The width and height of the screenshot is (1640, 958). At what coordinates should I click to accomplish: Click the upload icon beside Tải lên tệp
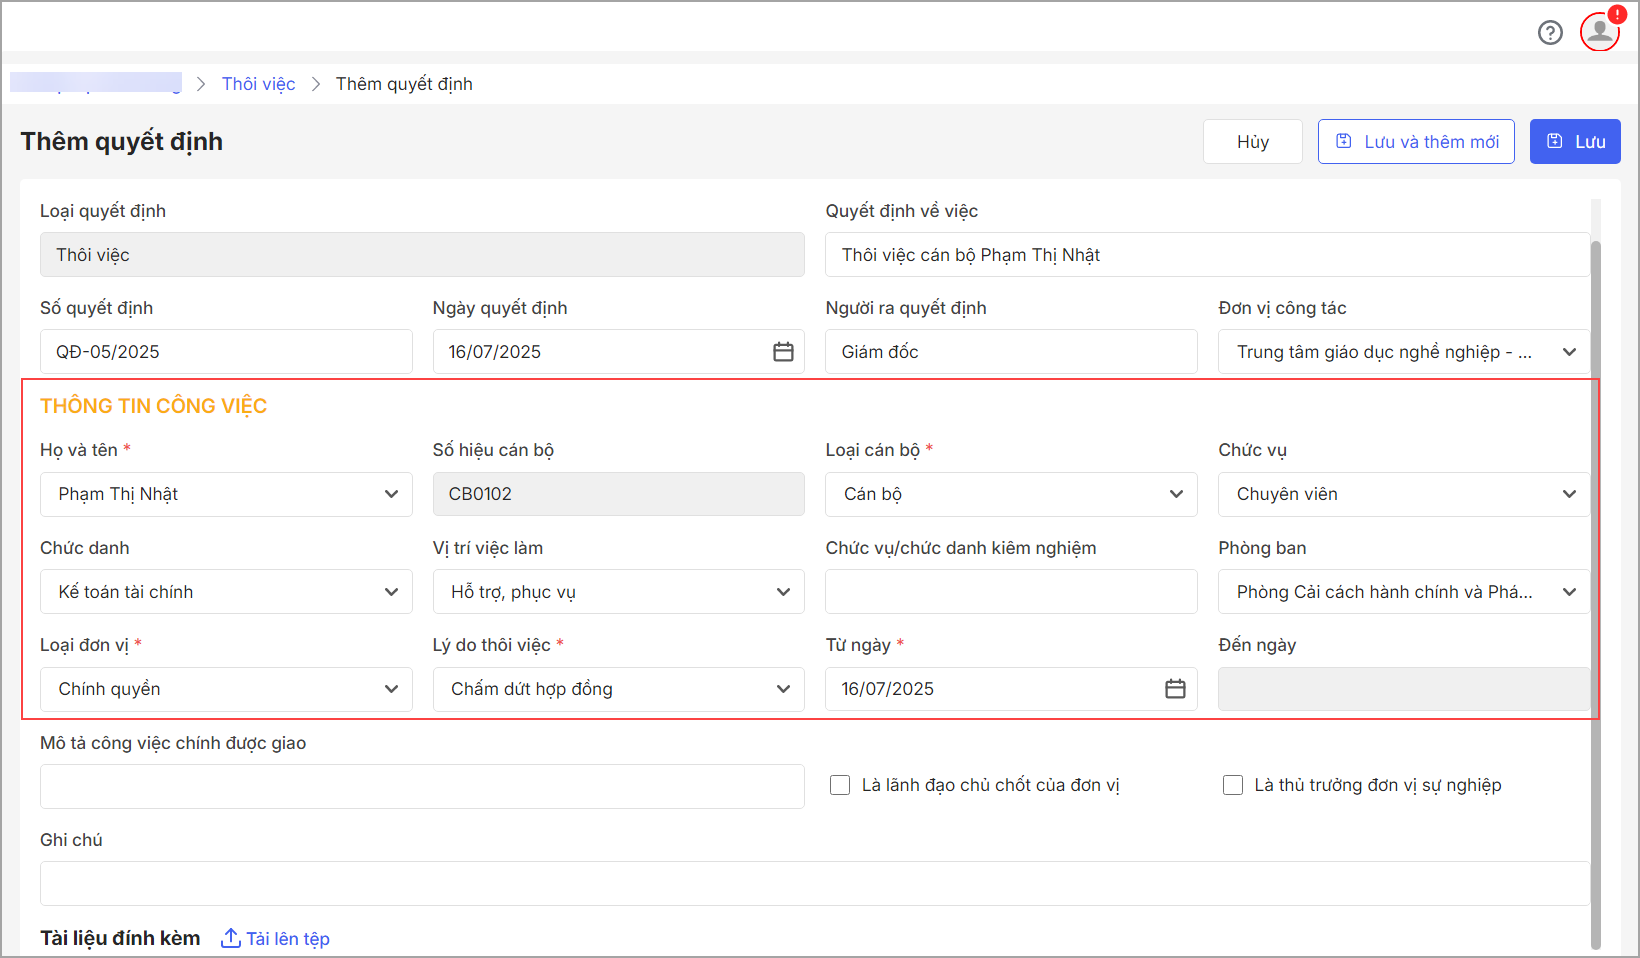tap(230, 938)
